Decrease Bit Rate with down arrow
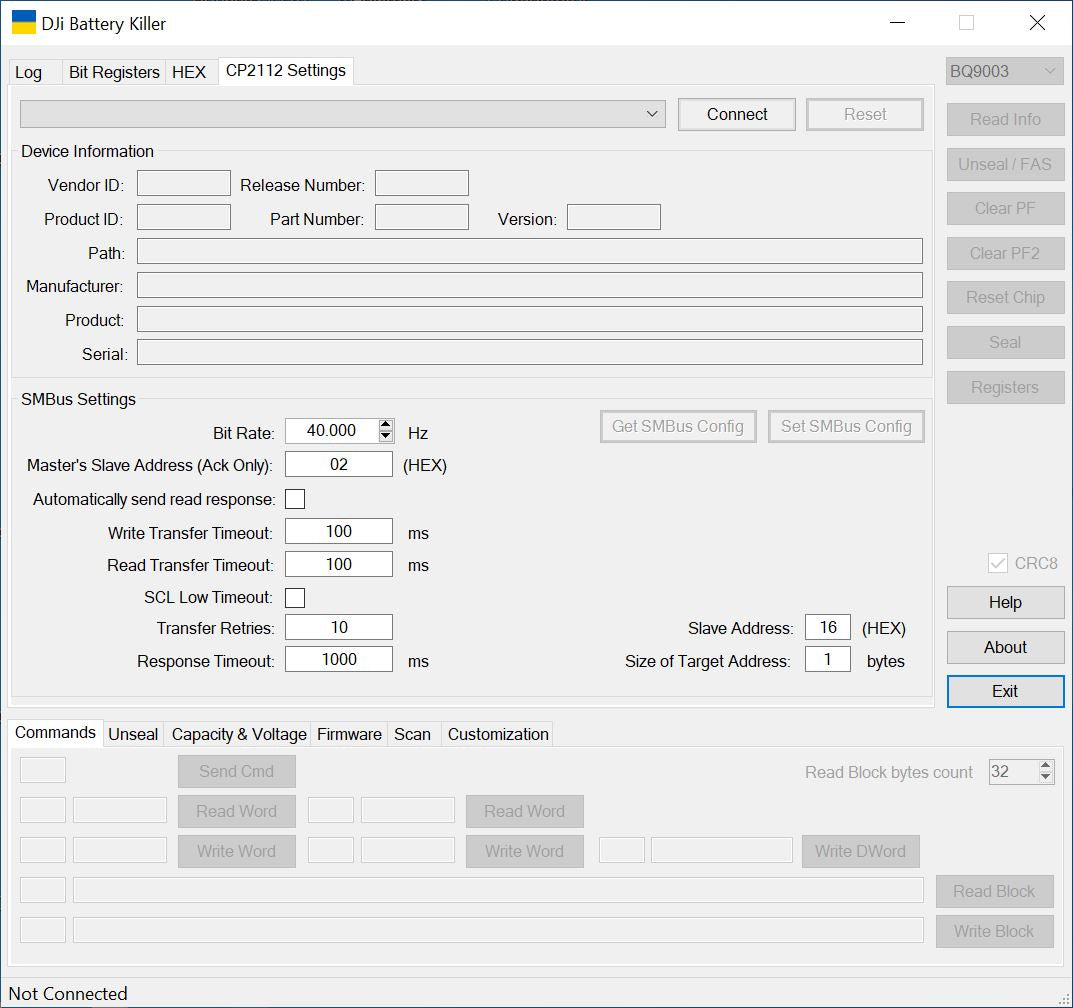Viewport: 1073px width, 1008px height. (x=386, y=436)
